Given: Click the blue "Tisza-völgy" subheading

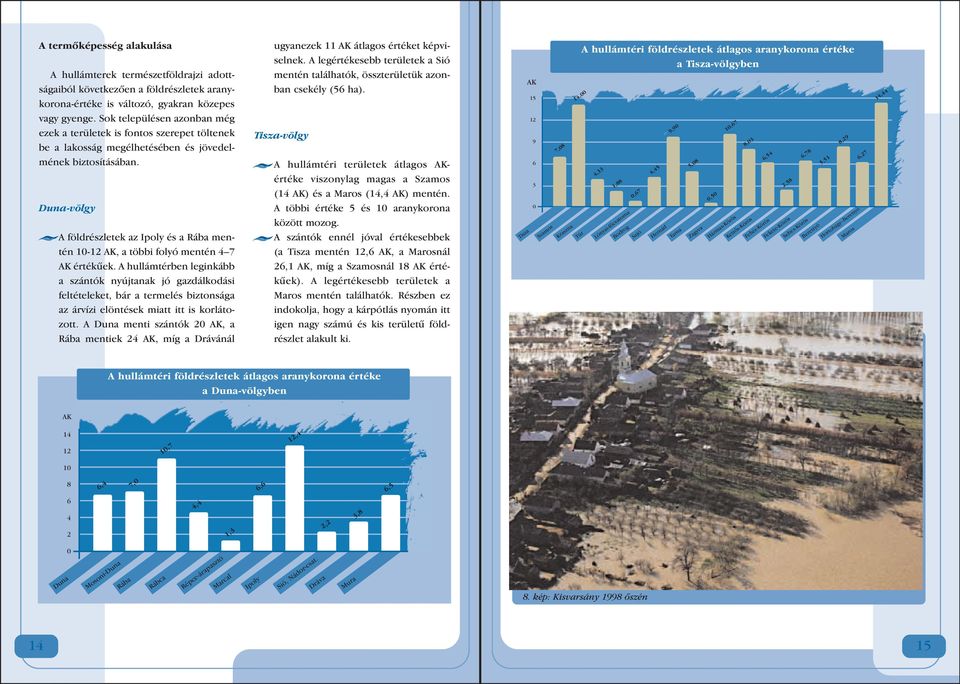Looking at the screenshot, I should tap(281, 135).
